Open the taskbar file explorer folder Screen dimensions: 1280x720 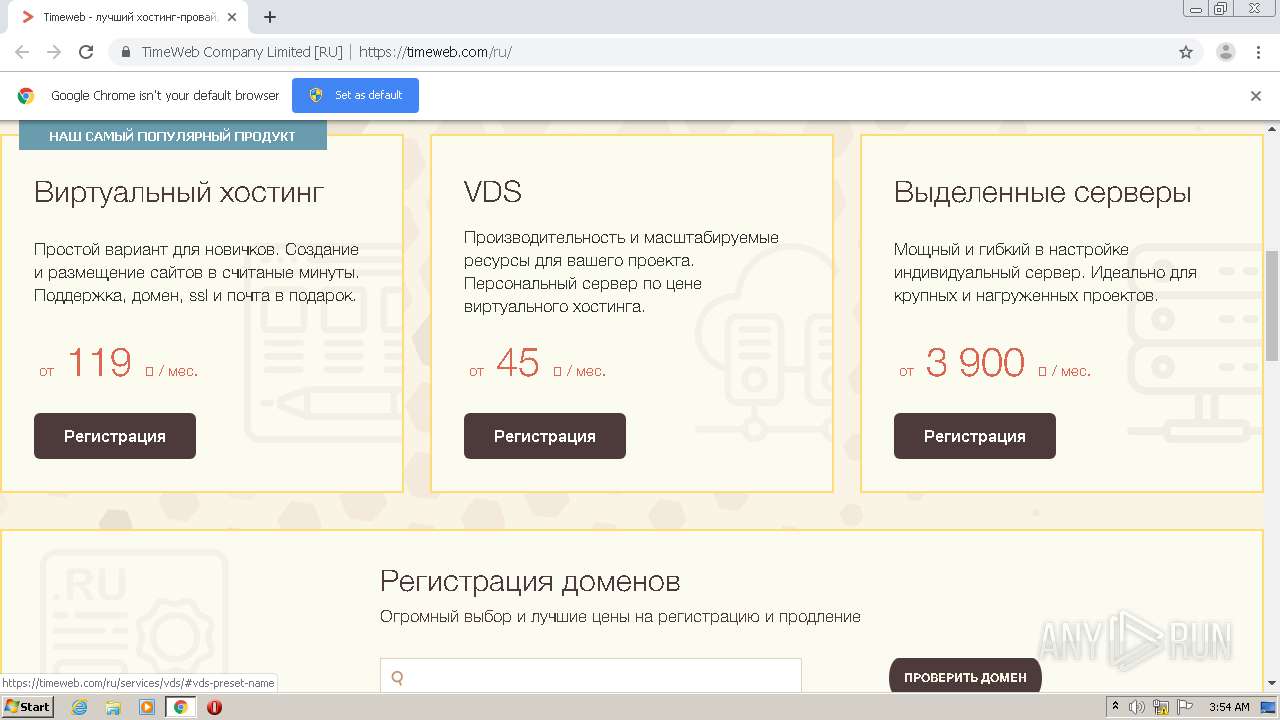pos(113,707)
